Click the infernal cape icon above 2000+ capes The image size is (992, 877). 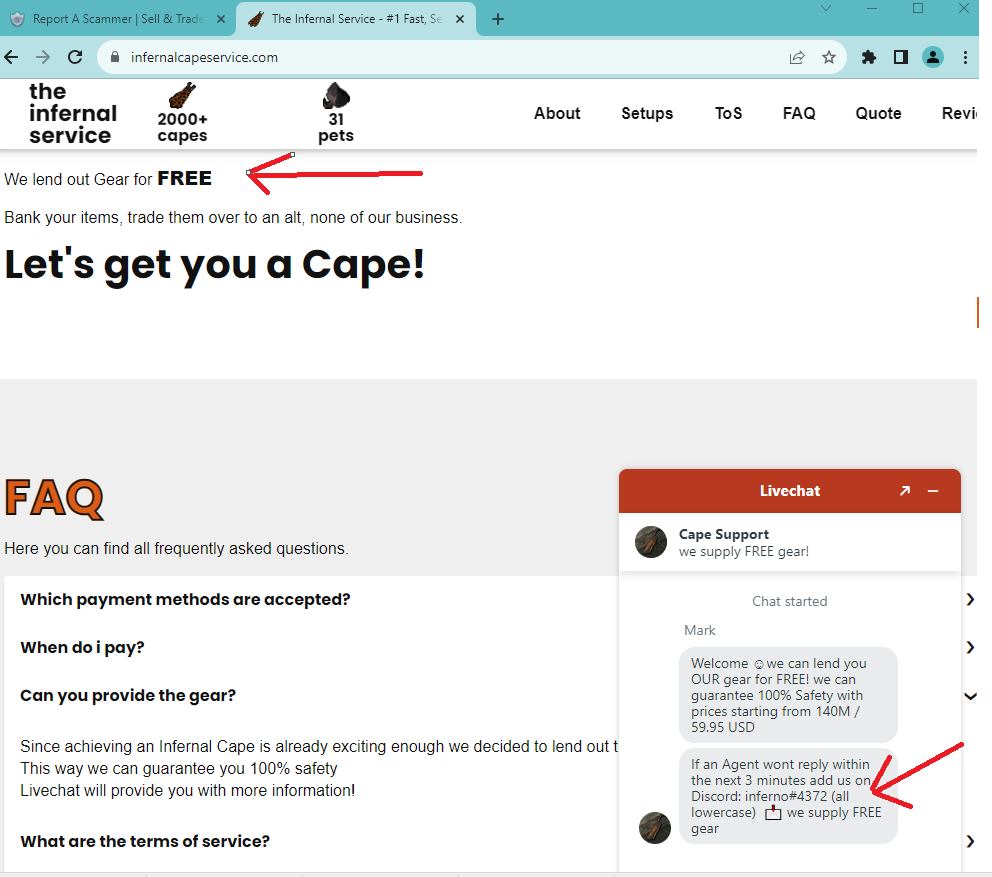pyautogui.click(x=182, y=96)
